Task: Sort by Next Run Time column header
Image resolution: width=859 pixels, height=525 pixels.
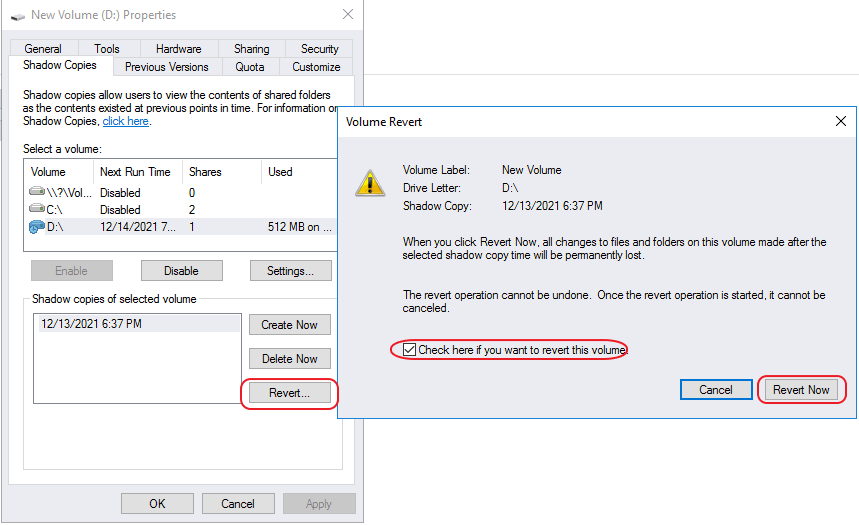Action: point(138,172)
